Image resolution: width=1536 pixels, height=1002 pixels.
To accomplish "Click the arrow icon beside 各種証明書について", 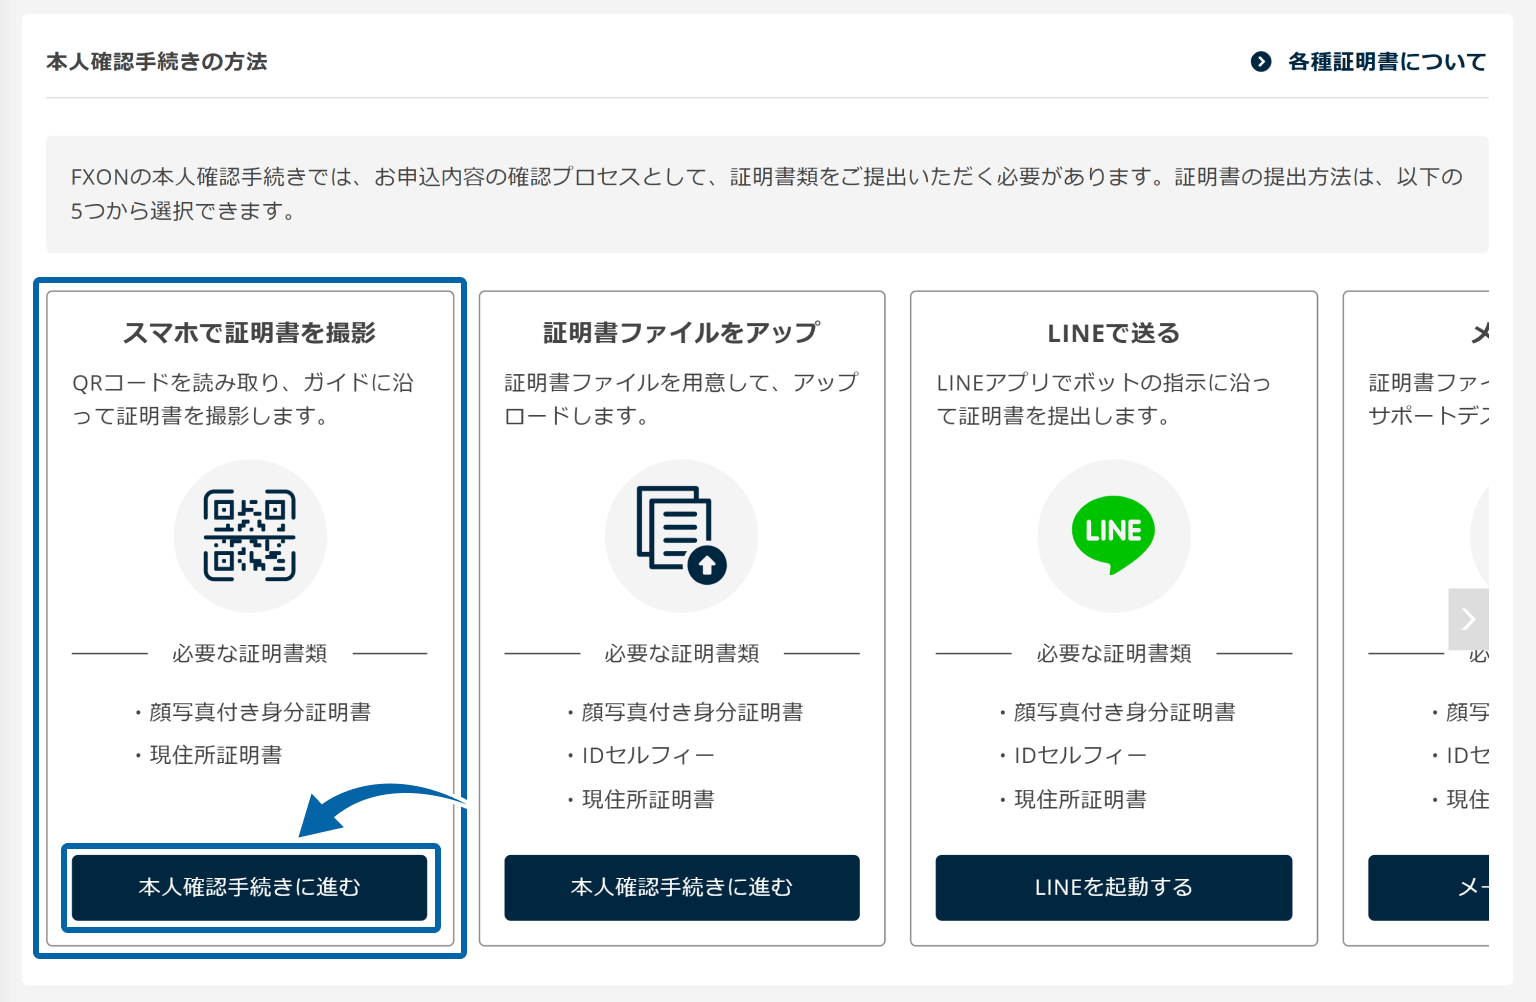I will 1261,62.
